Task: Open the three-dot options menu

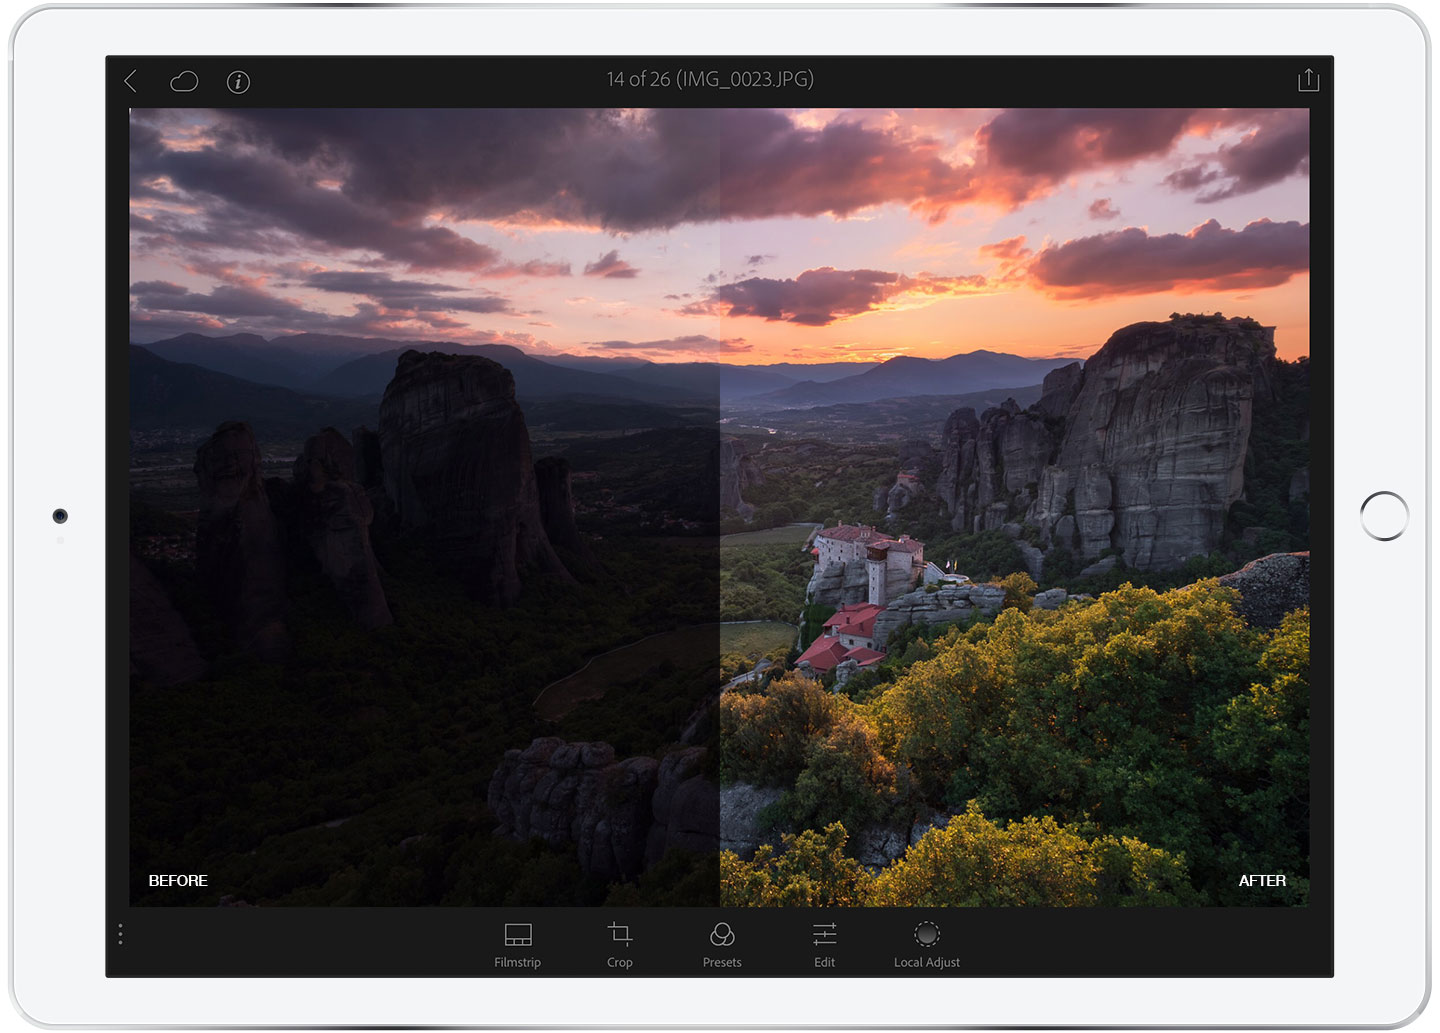Action: coord(120,934)
